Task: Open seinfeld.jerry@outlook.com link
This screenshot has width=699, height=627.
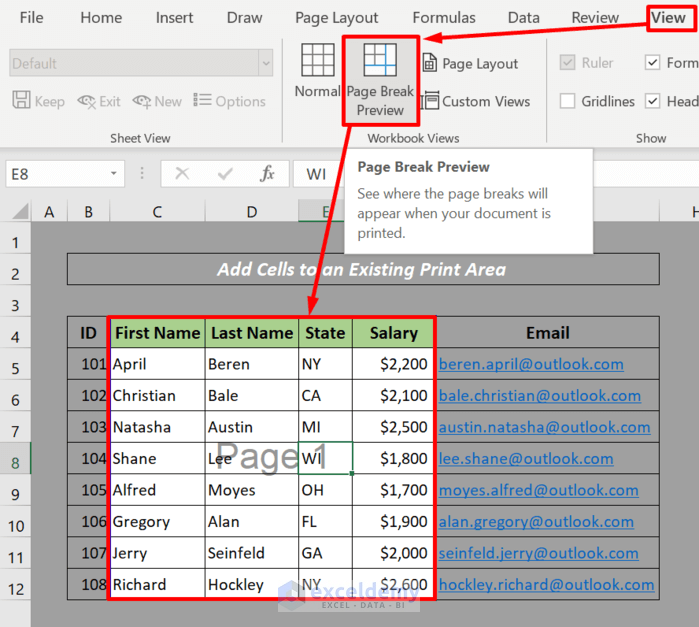Action: coord(539,553)
